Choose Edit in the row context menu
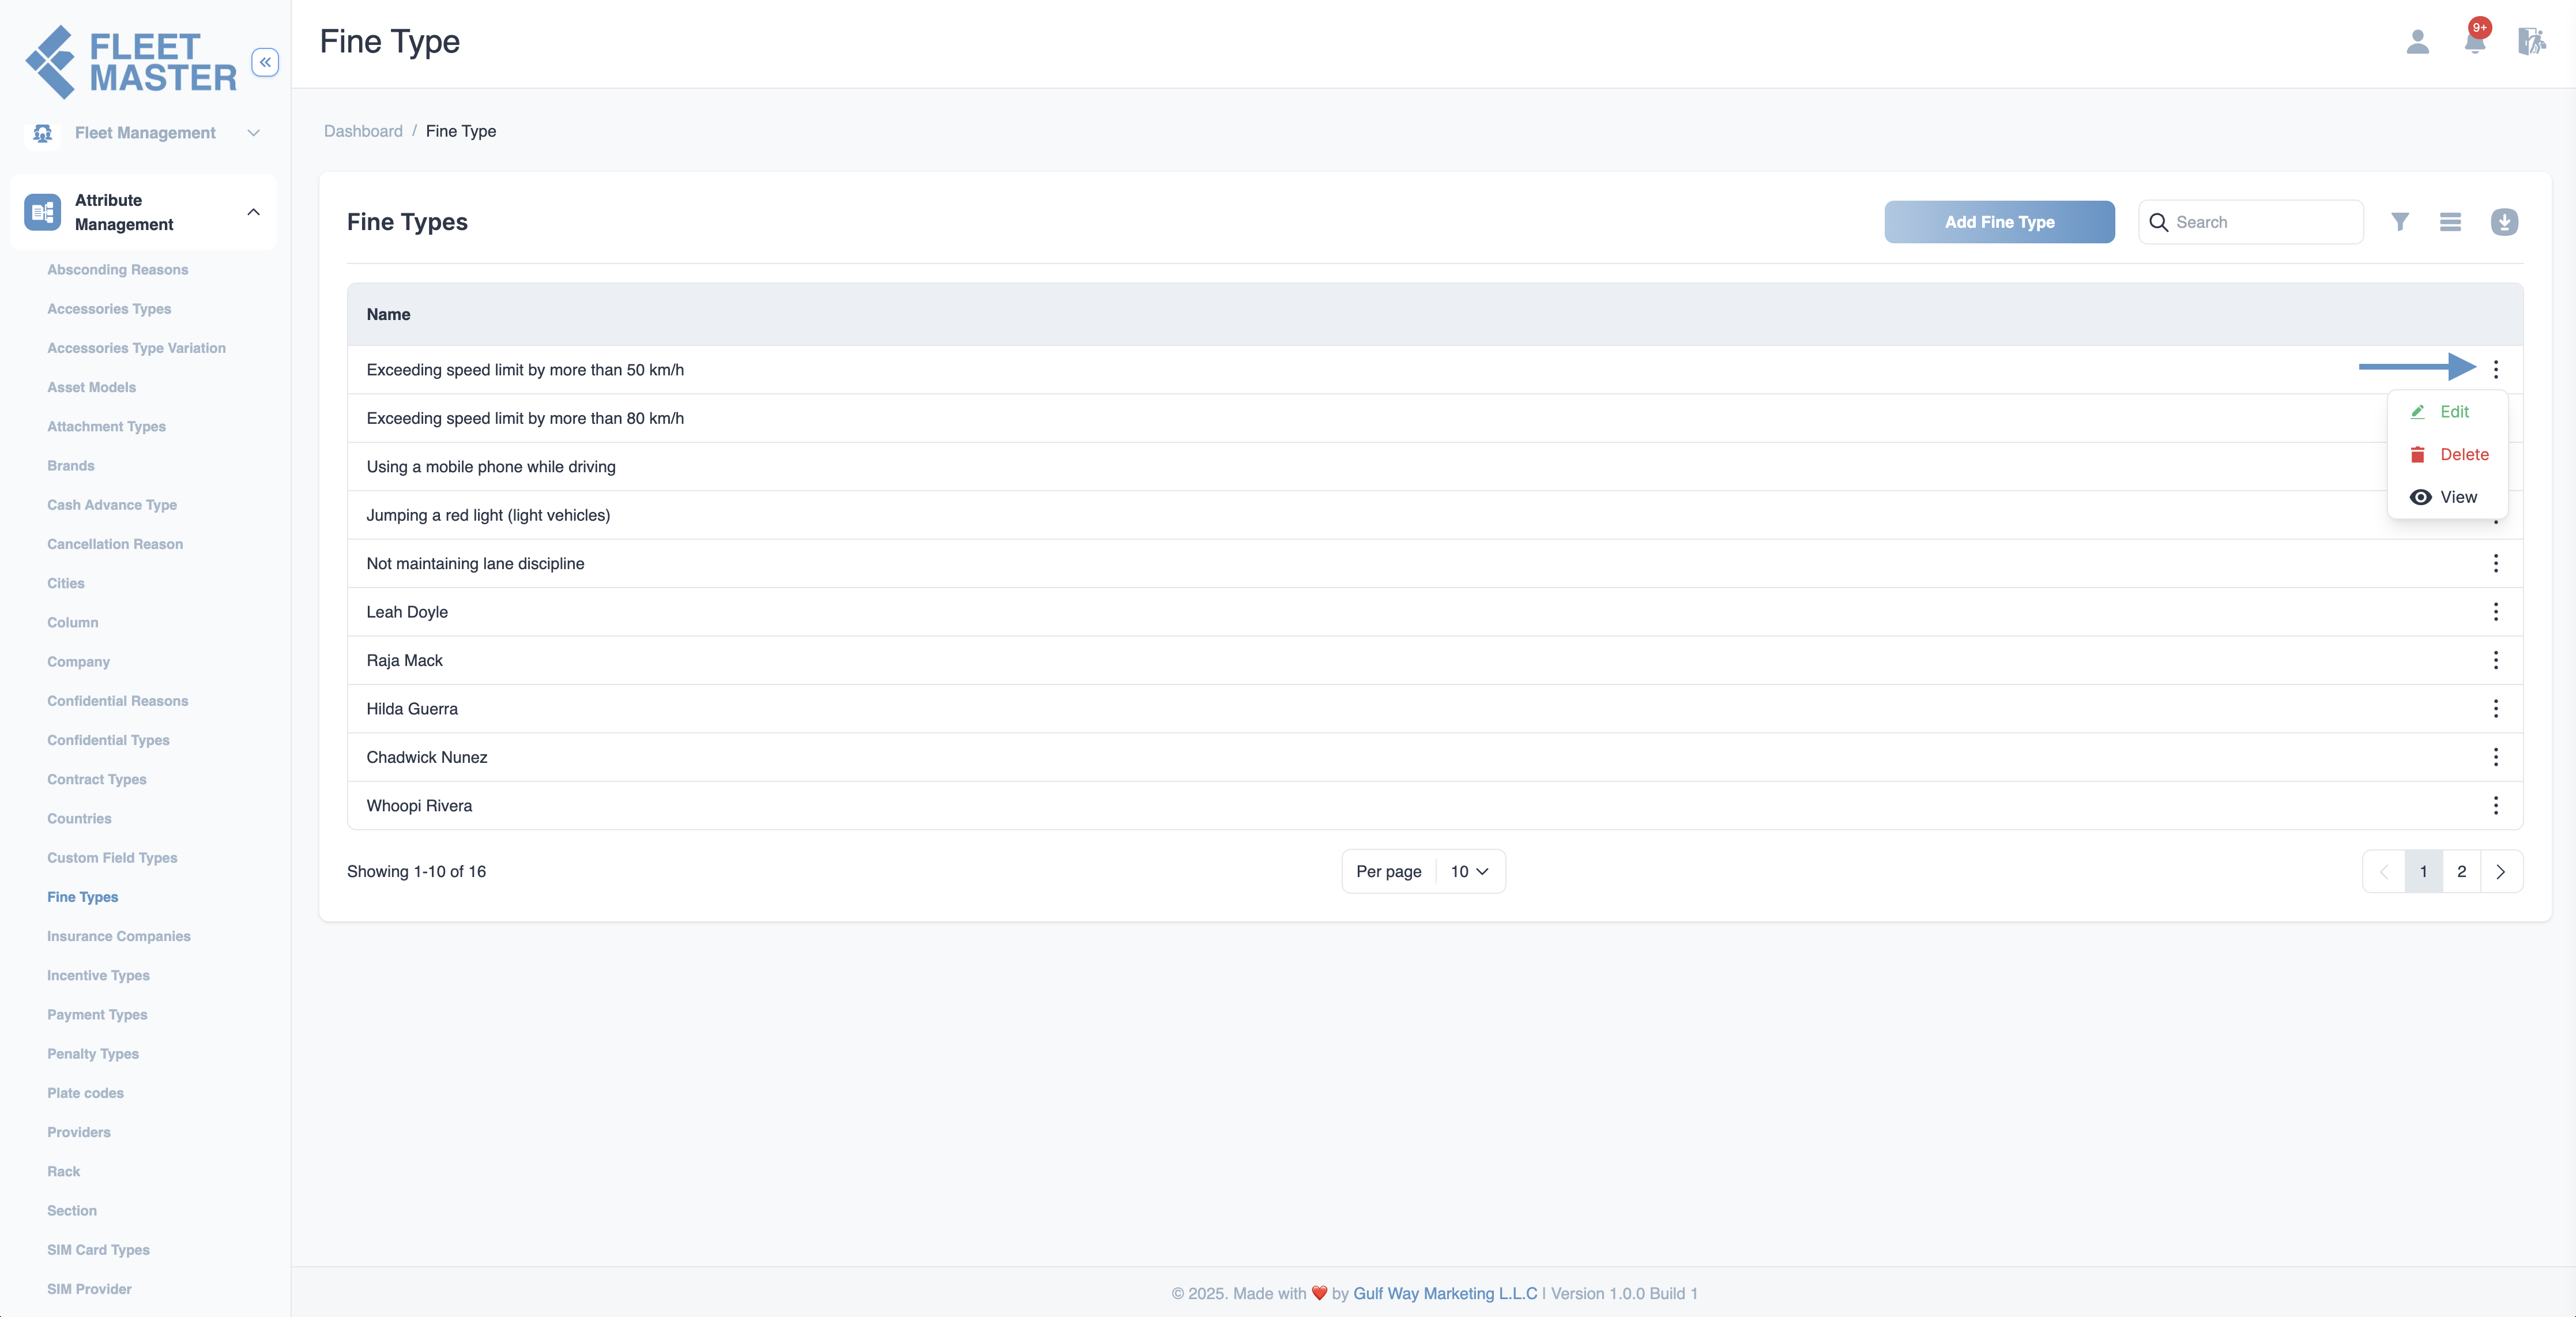 coord(2446,412)
